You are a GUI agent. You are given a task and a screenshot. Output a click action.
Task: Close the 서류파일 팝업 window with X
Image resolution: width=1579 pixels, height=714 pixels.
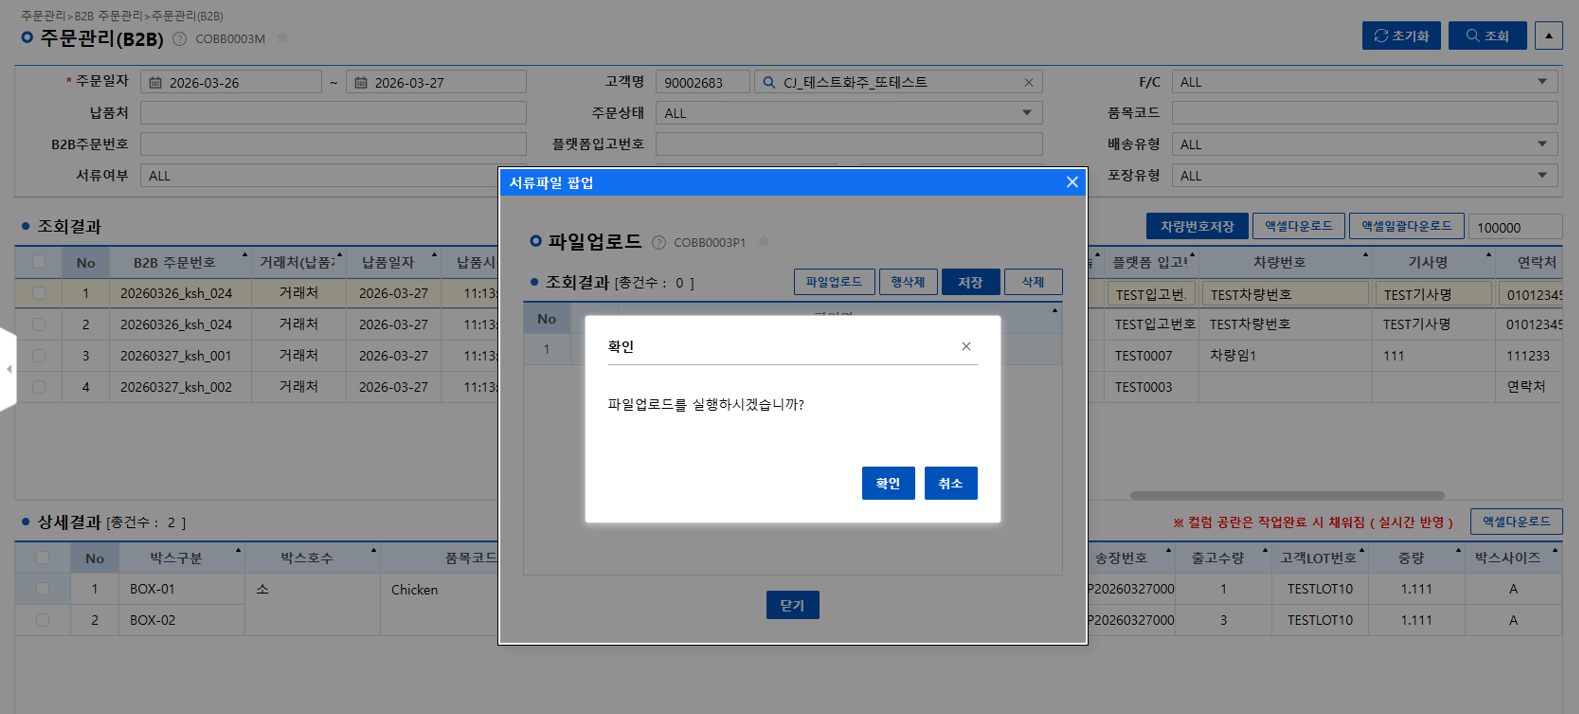pos(1072,182)
